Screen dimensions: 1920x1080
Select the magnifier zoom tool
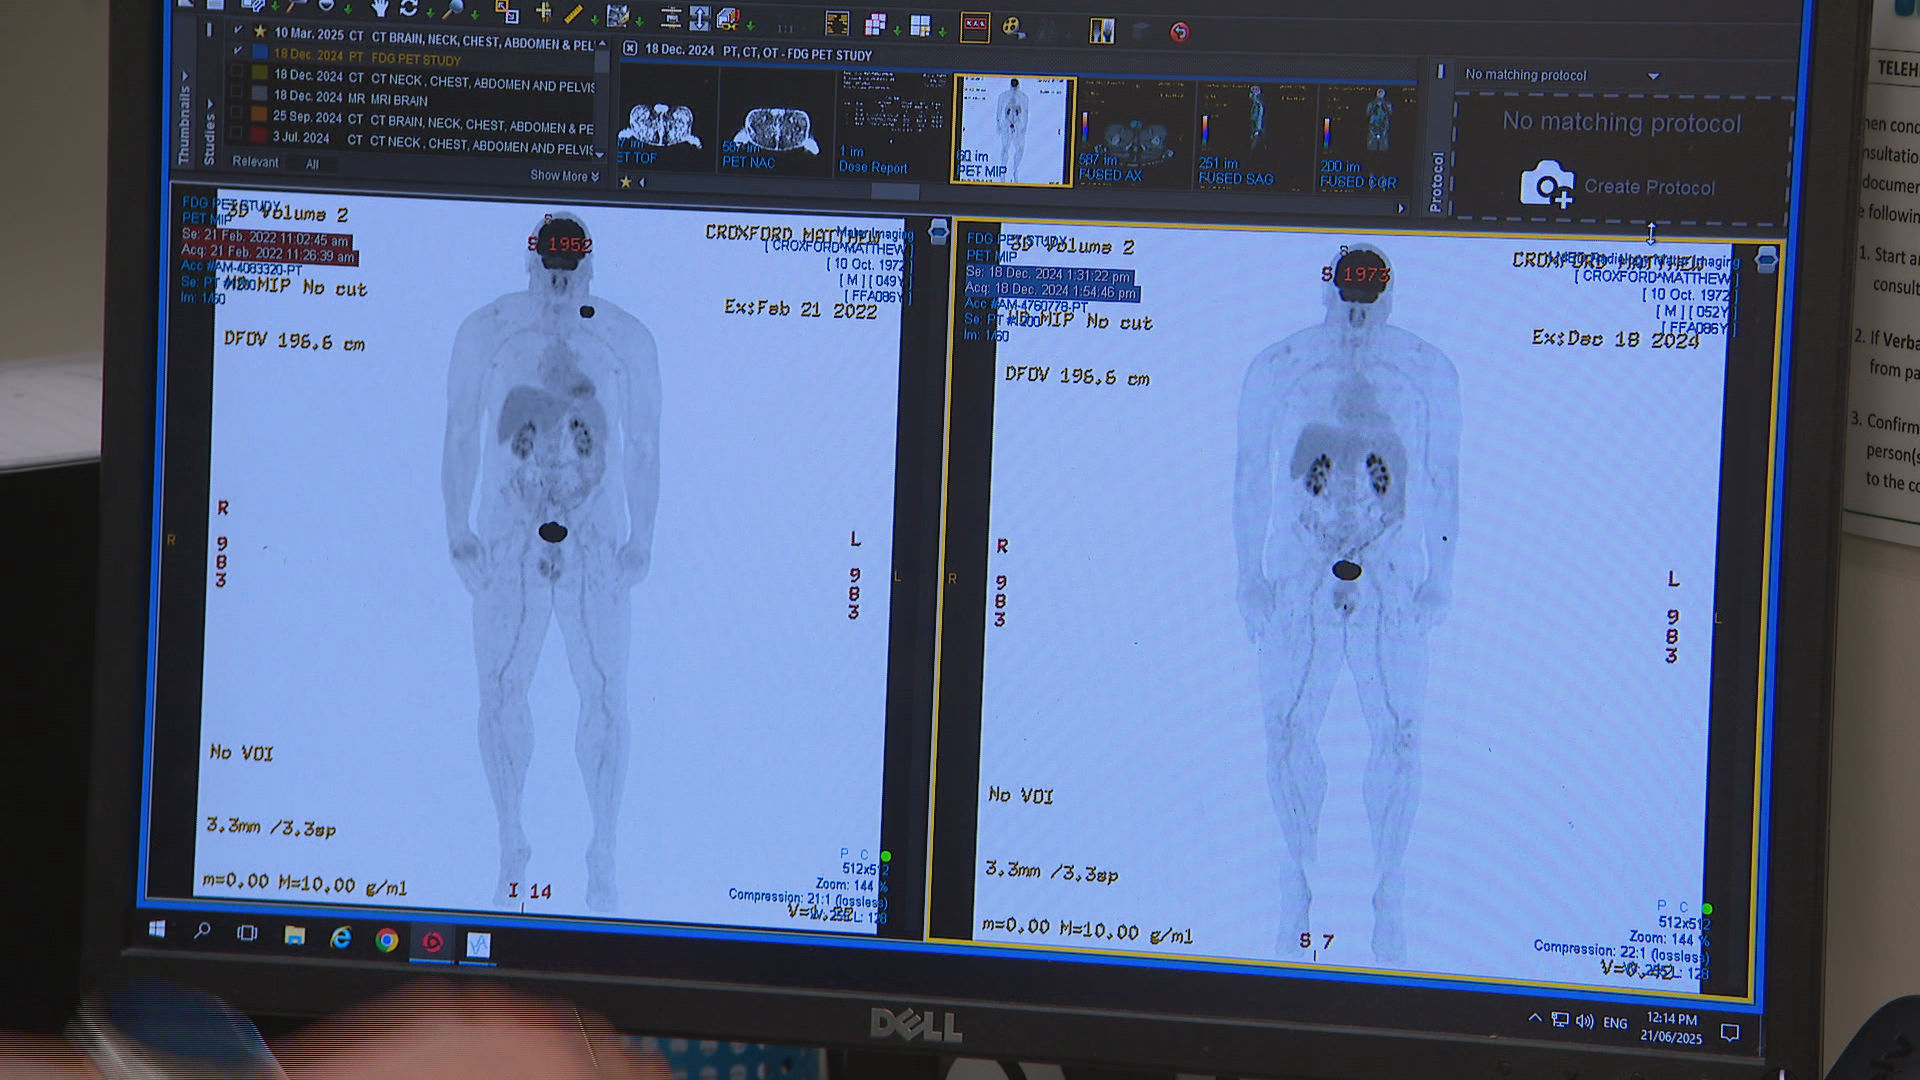[x=453, y=10]
